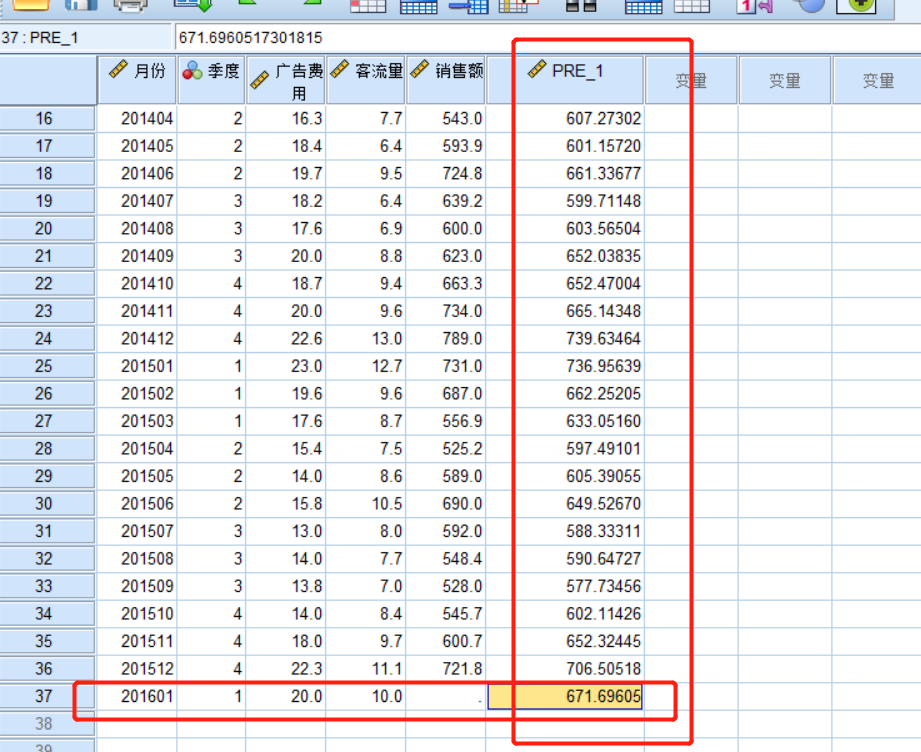Select the 客流量 column header
Image resolution: width=921 pixels, height=752 pixels.
(x=366, y=80)
